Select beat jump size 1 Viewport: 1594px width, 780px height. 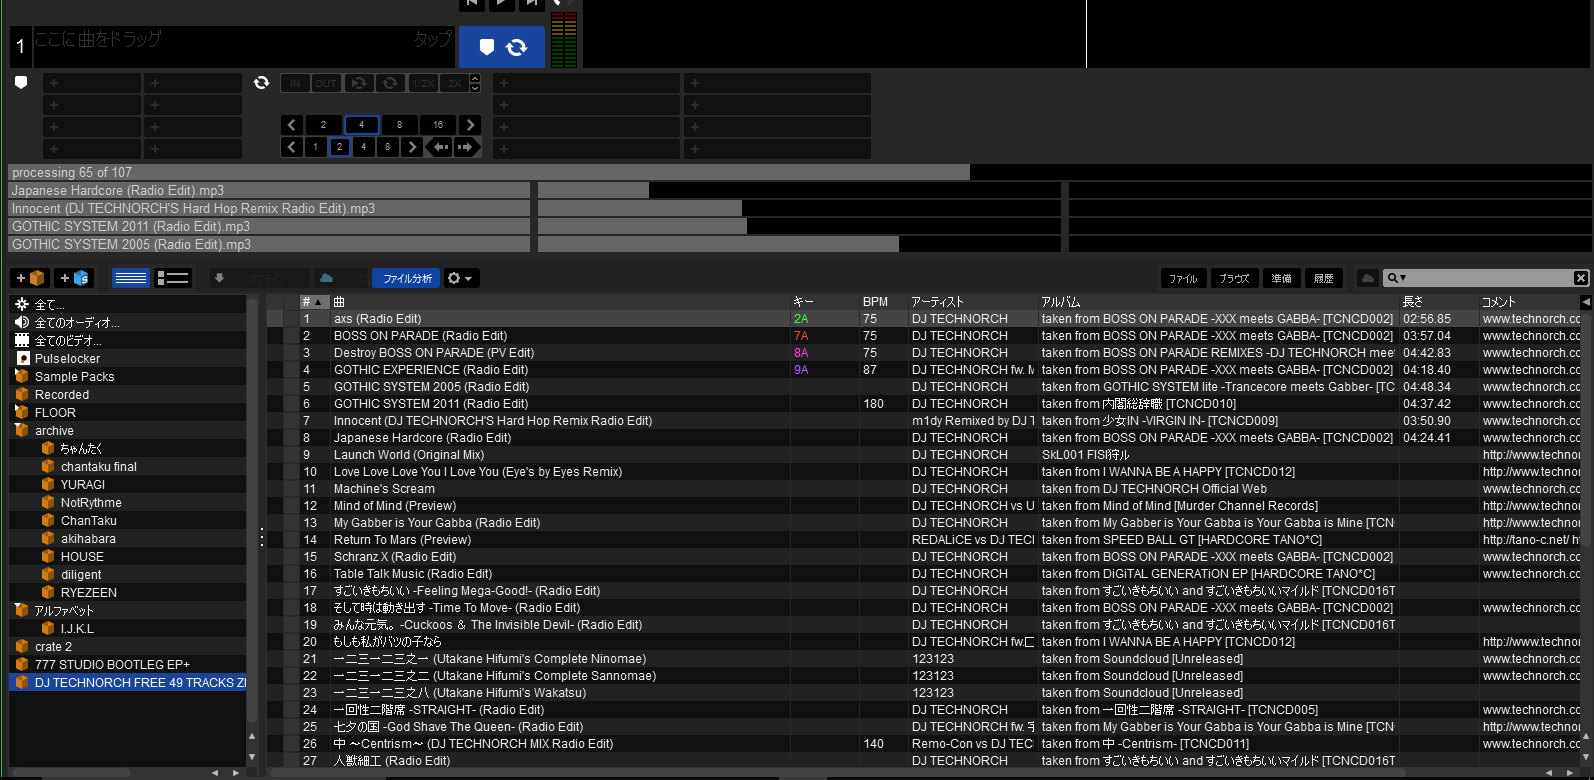316,147
